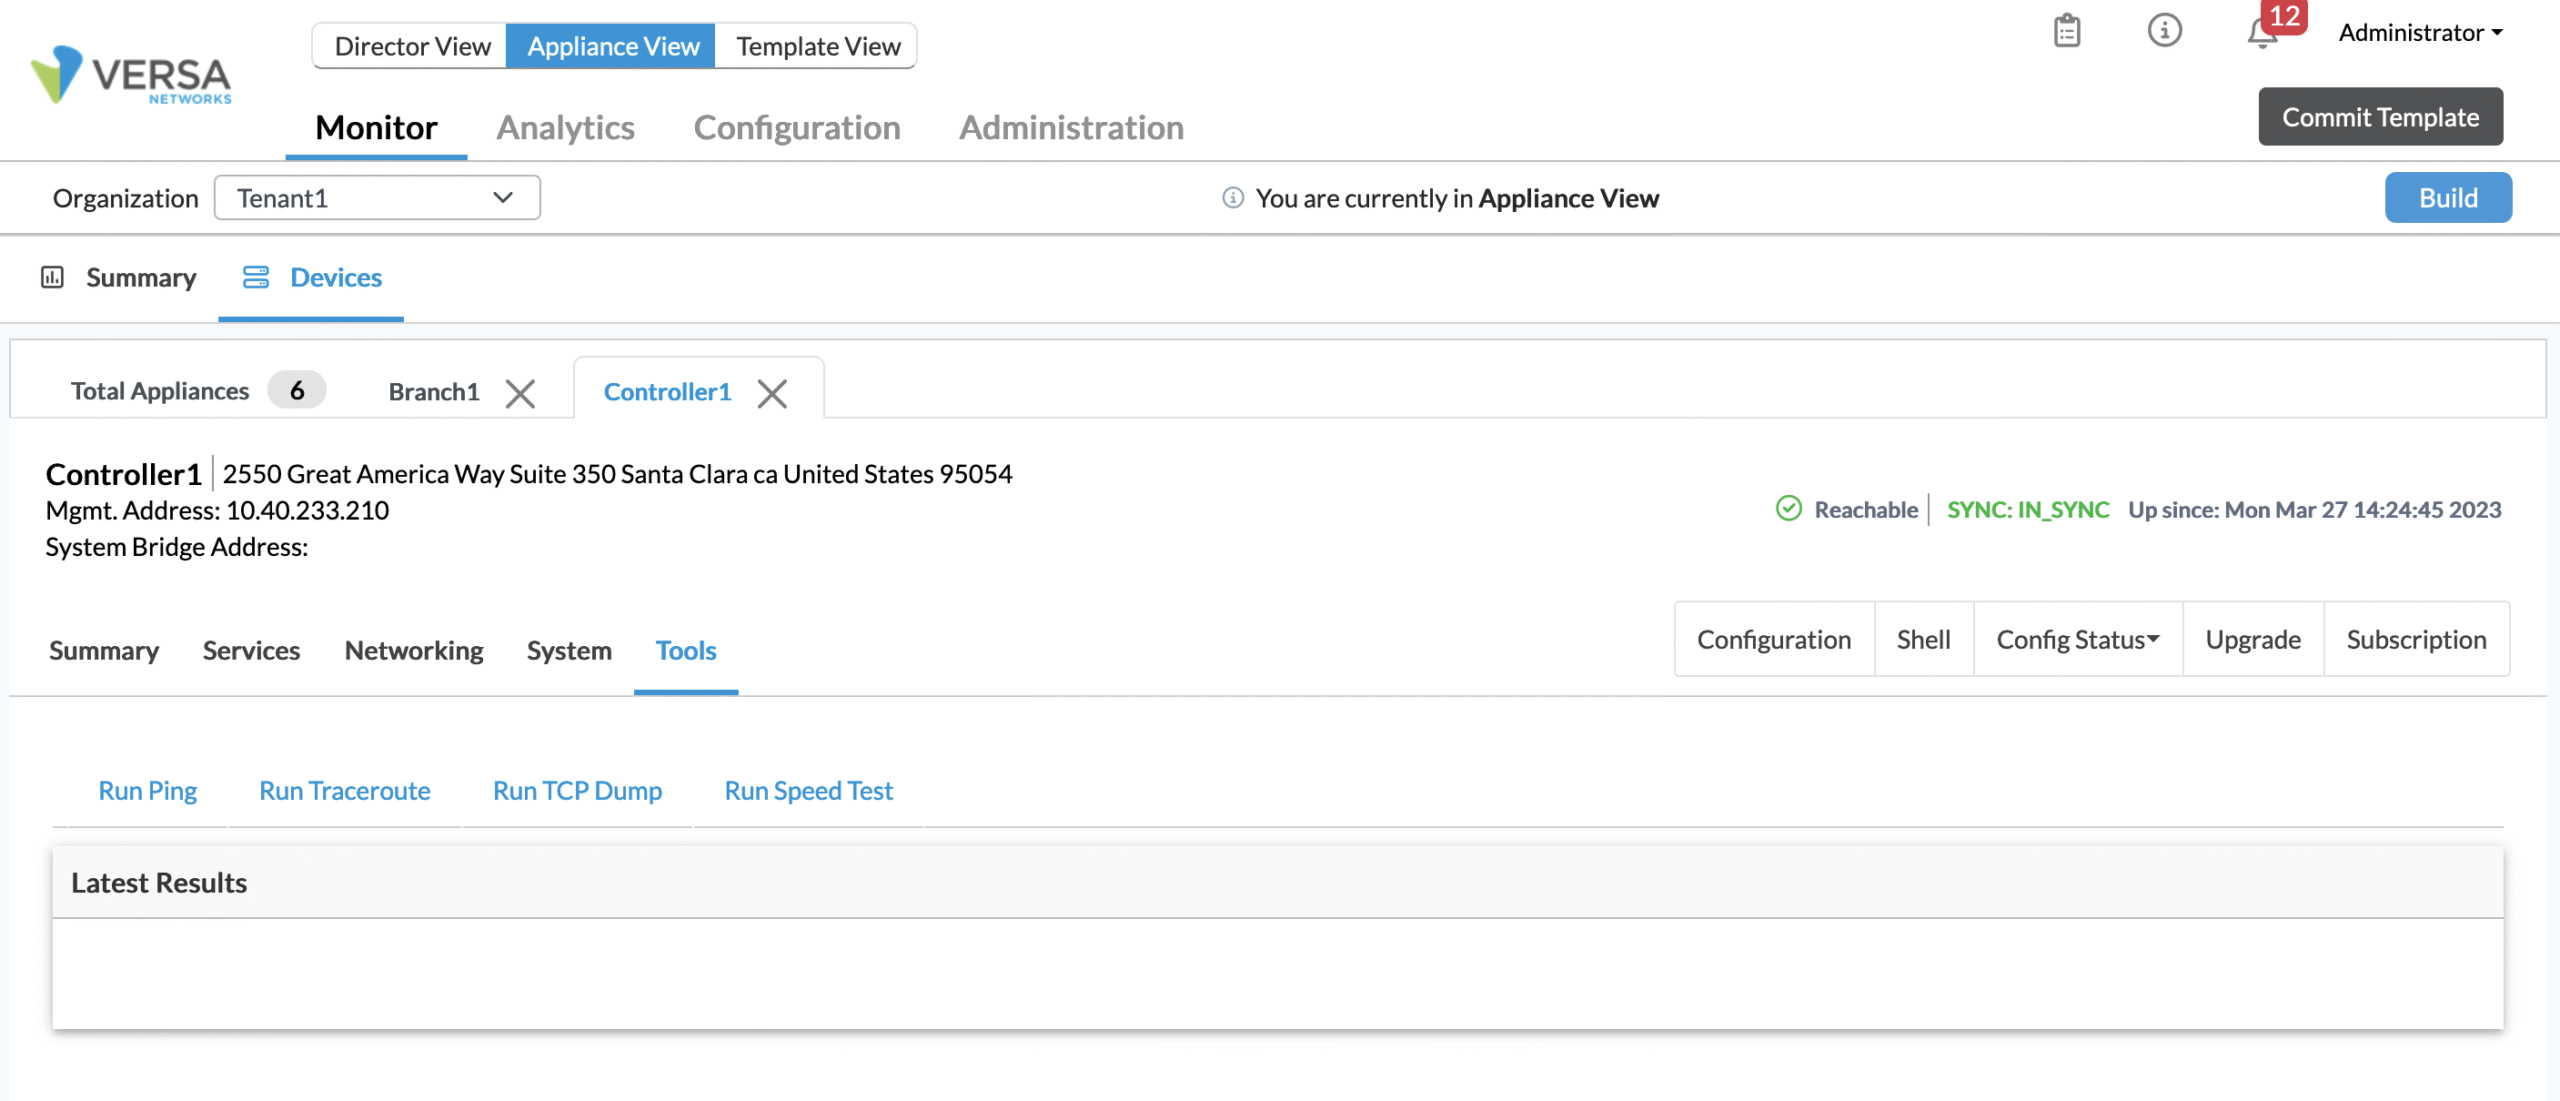Click the Controller1 heading name
This screenshot has height=1101, width=2560.
tap(124, 474)
